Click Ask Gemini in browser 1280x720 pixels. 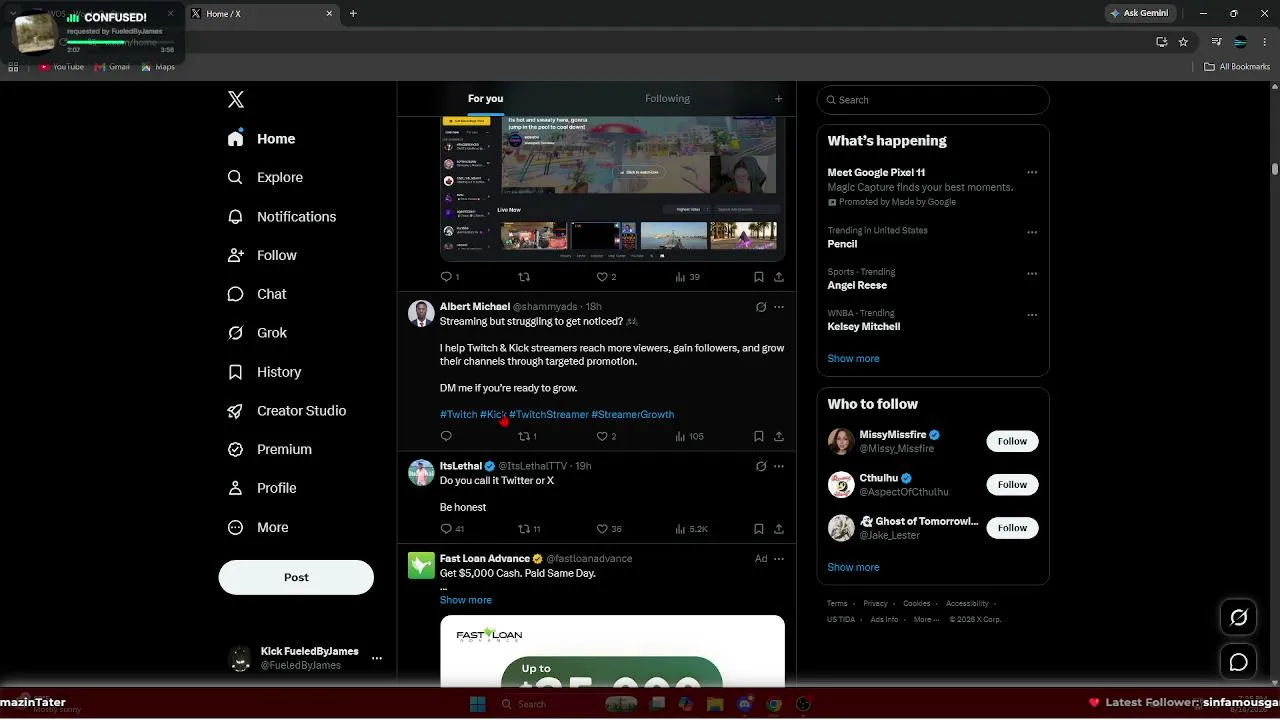[x=1138, y=13]
